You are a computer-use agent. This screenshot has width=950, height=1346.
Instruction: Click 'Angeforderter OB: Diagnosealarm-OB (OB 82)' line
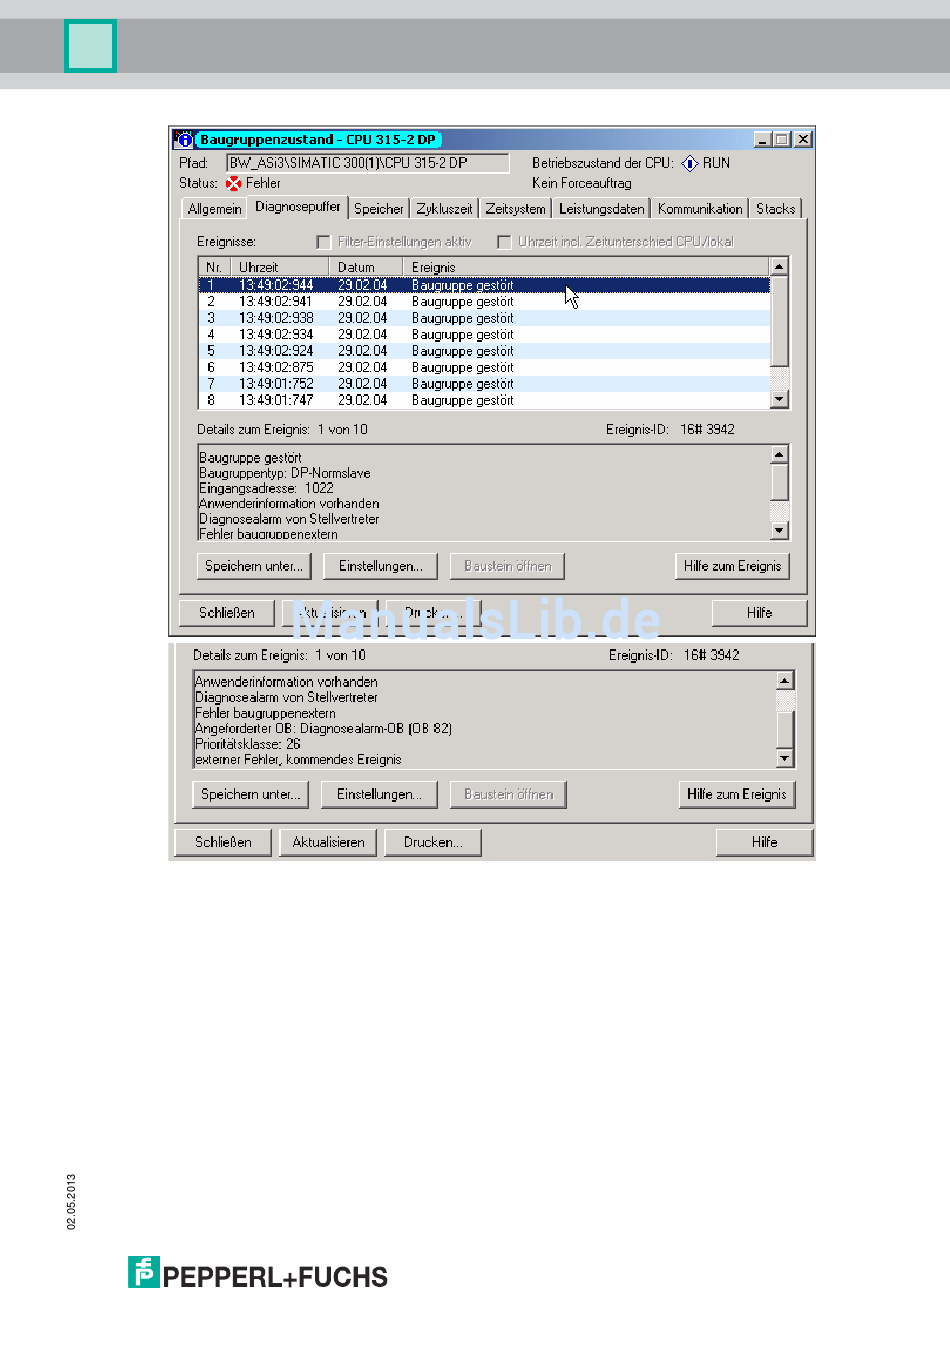point(323,728)
